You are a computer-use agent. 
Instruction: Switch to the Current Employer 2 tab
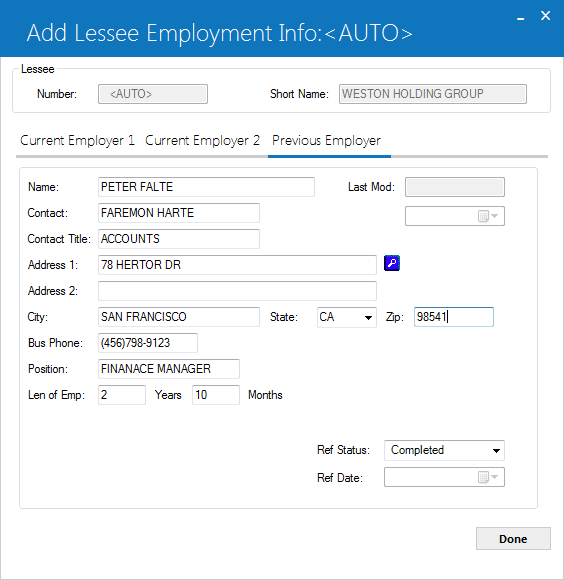tap(202, 141)
